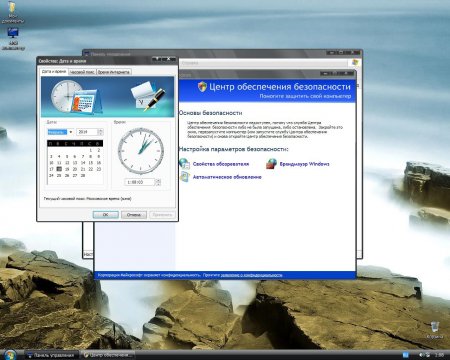Click the shield icon in the Security Center header
This screenshot has height=360, width=450.
click(202, 87)
